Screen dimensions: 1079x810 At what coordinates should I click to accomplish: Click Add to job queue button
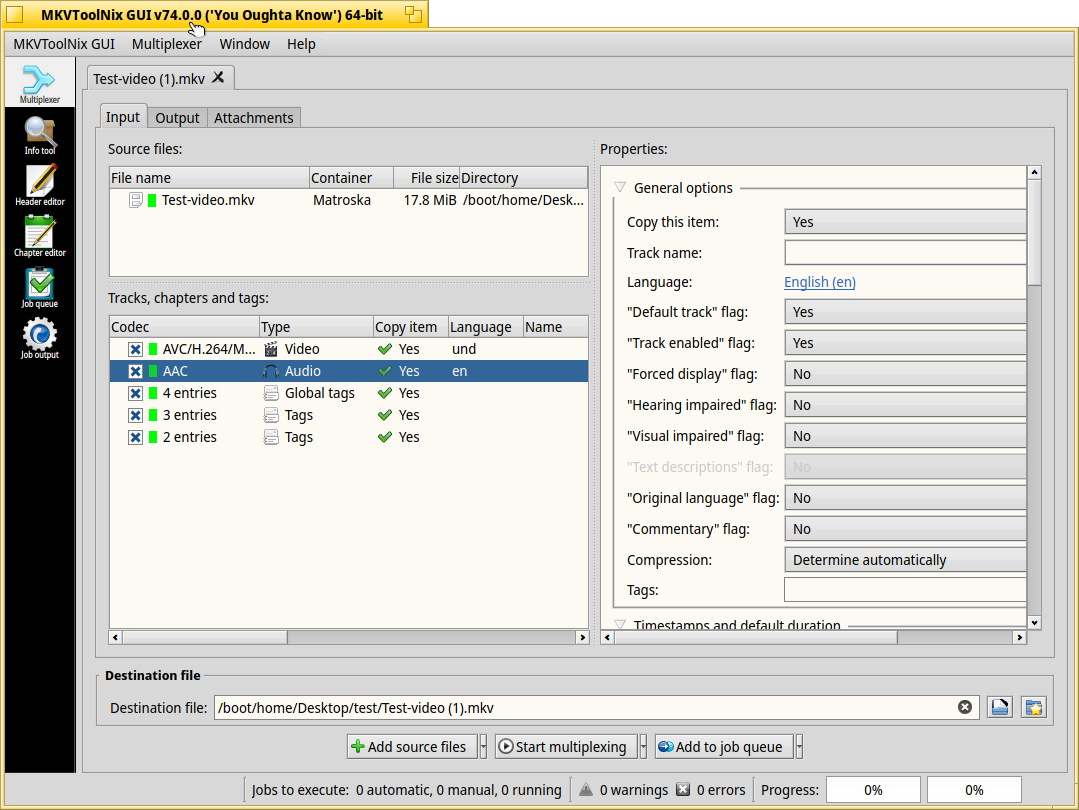724,746
